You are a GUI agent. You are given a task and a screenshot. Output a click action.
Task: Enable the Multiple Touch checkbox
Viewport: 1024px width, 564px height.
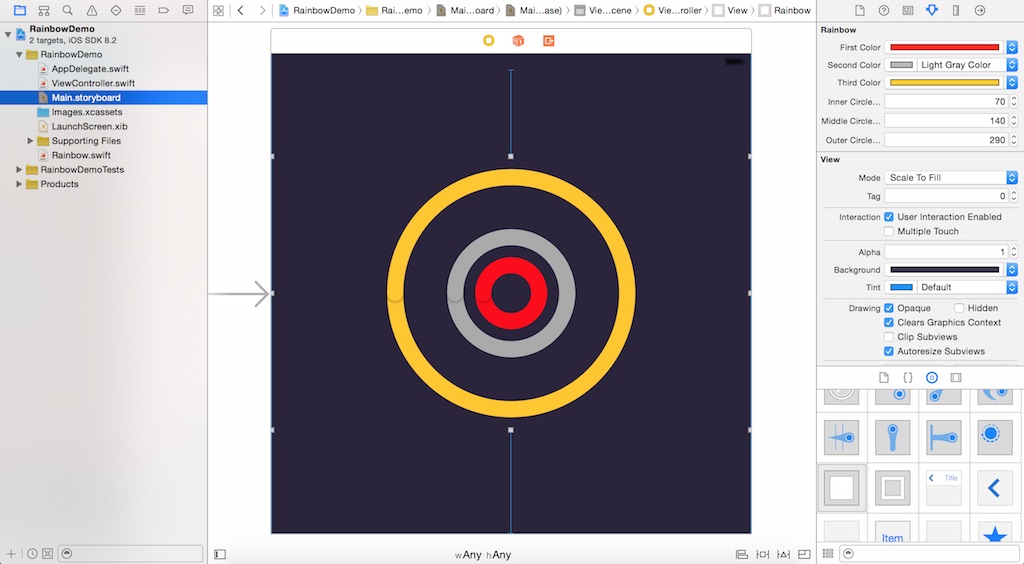tap(889, 231)
